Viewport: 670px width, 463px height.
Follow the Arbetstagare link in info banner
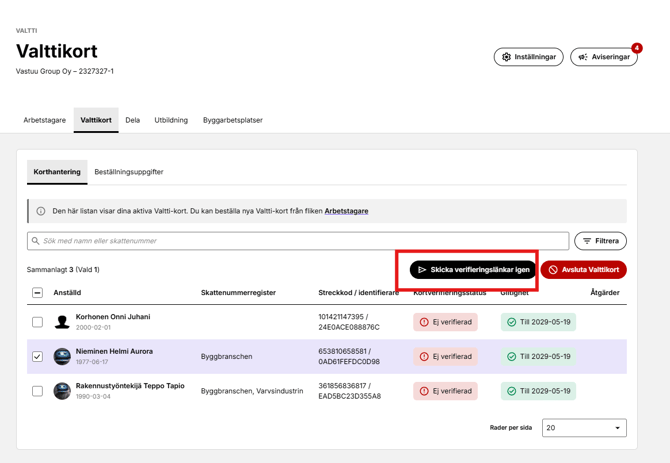[x=346, y=211]
